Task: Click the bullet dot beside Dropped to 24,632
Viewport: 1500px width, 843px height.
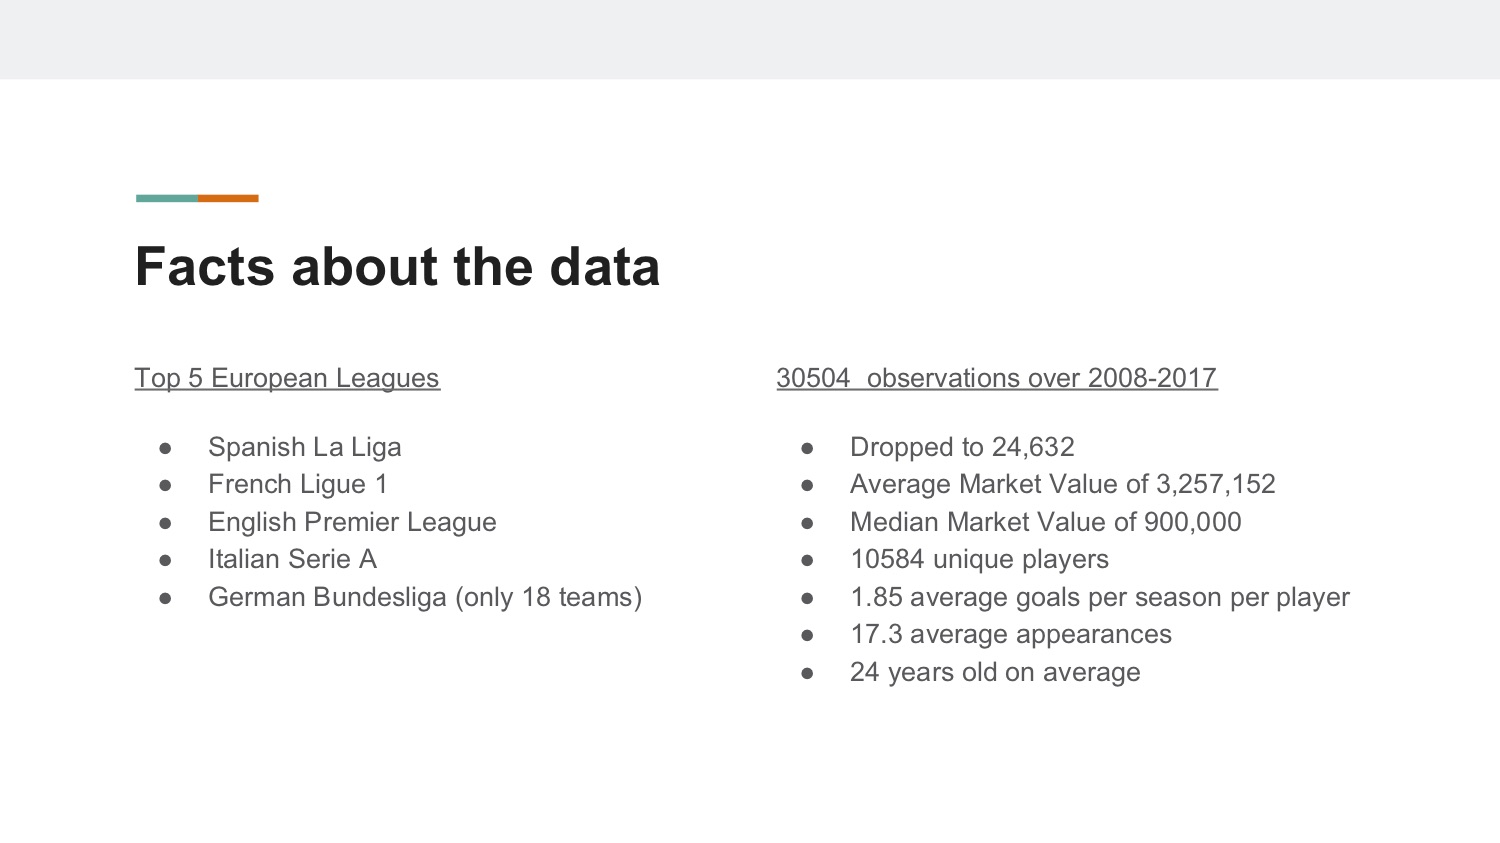Action: [x=807, y=448]
